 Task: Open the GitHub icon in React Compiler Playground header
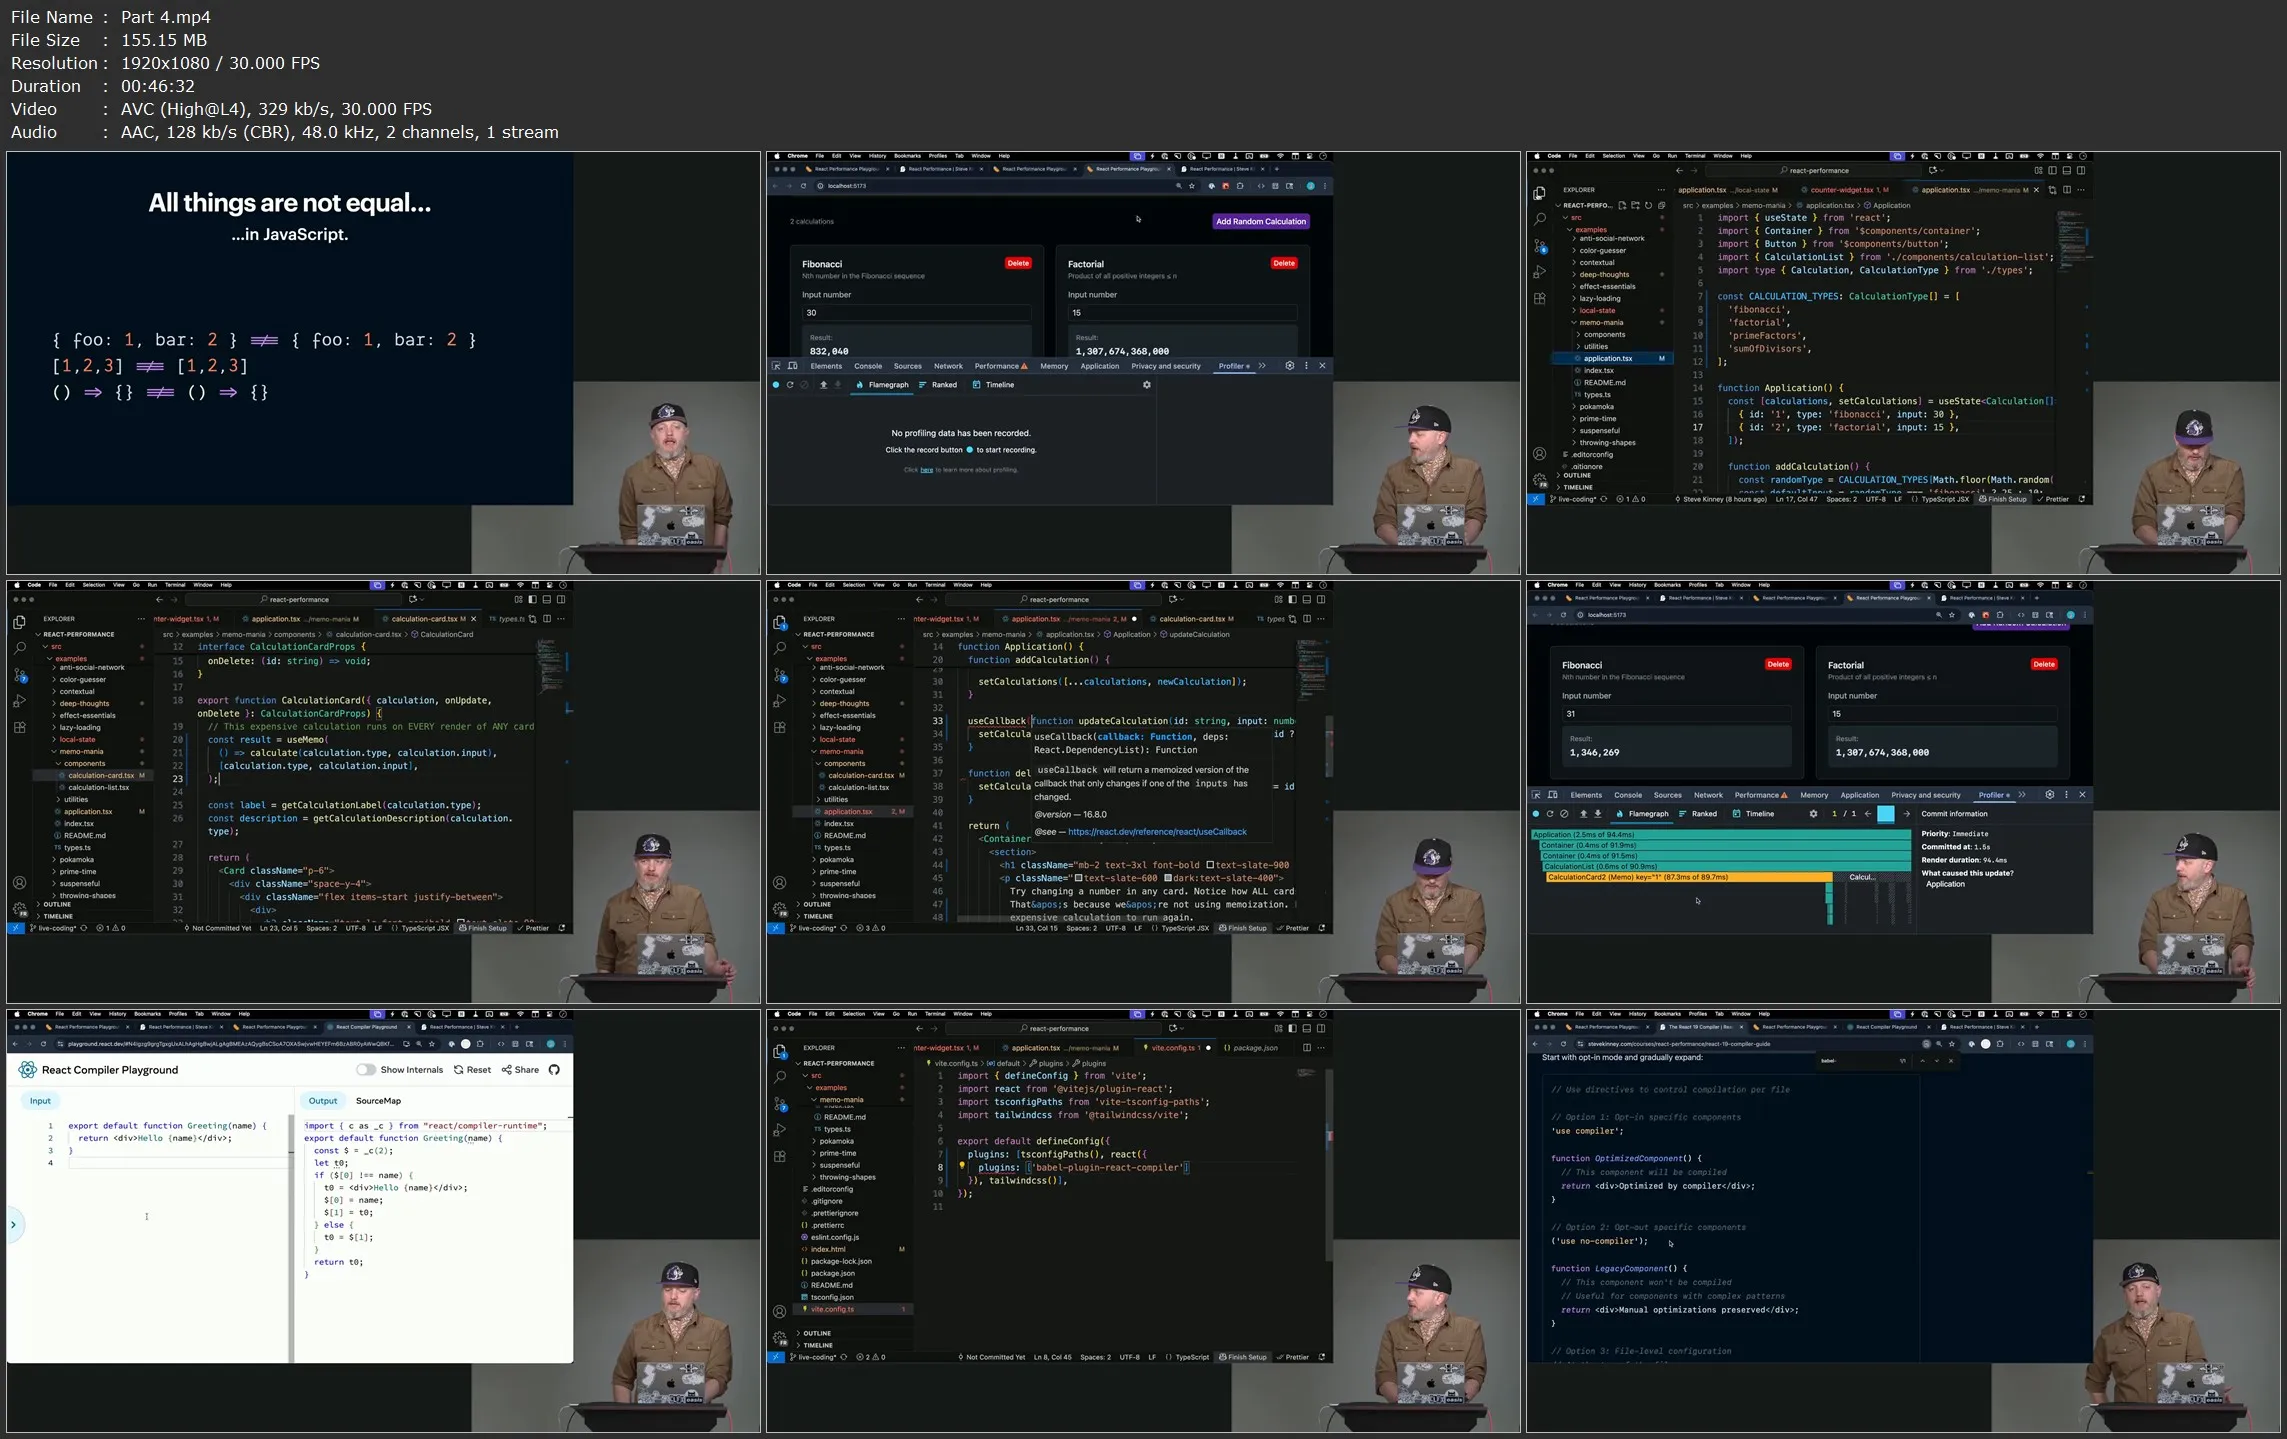554,1070
